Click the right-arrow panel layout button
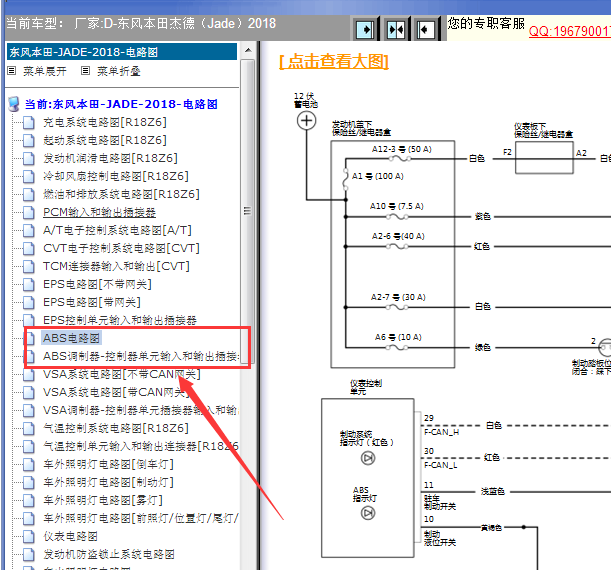This screenshot has width=611, height=570. (x=365, y=29)
